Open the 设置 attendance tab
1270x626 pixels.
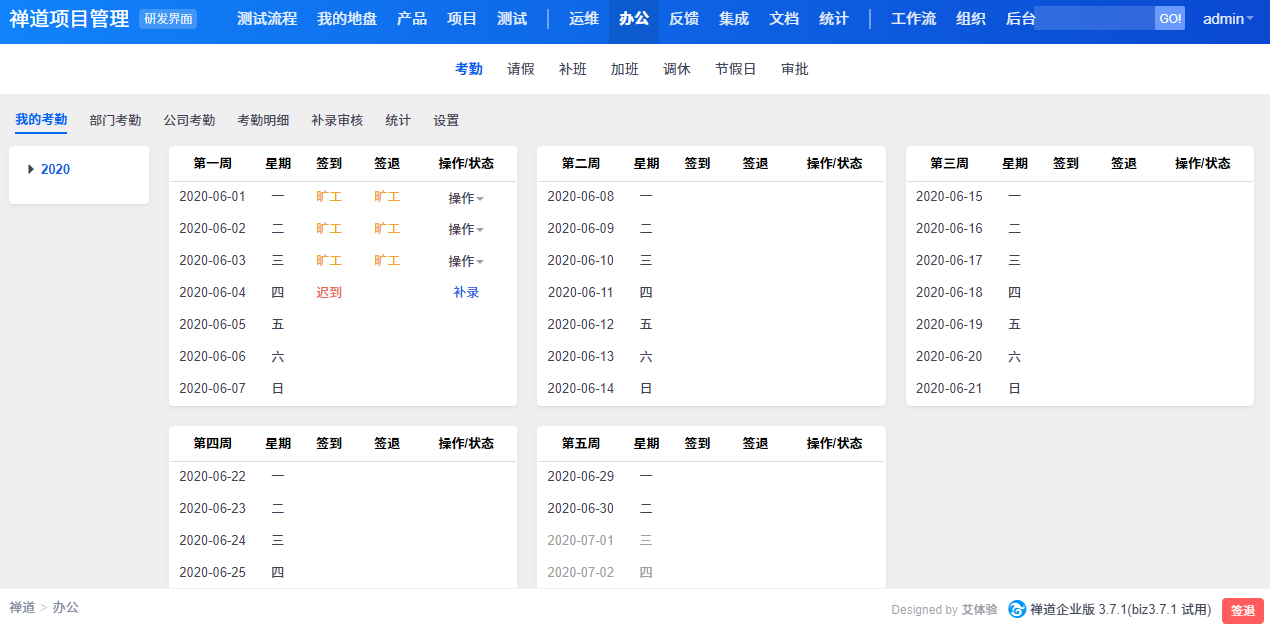click(x=446, y=120)
